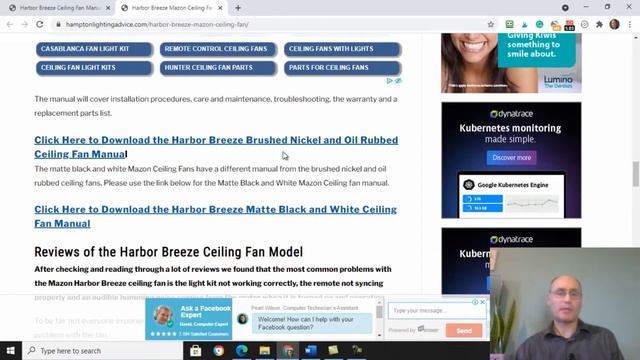Close the bottom chat ad
This screenshot has height=360, width=640.
pyautogui.click(x=482, y=302)
